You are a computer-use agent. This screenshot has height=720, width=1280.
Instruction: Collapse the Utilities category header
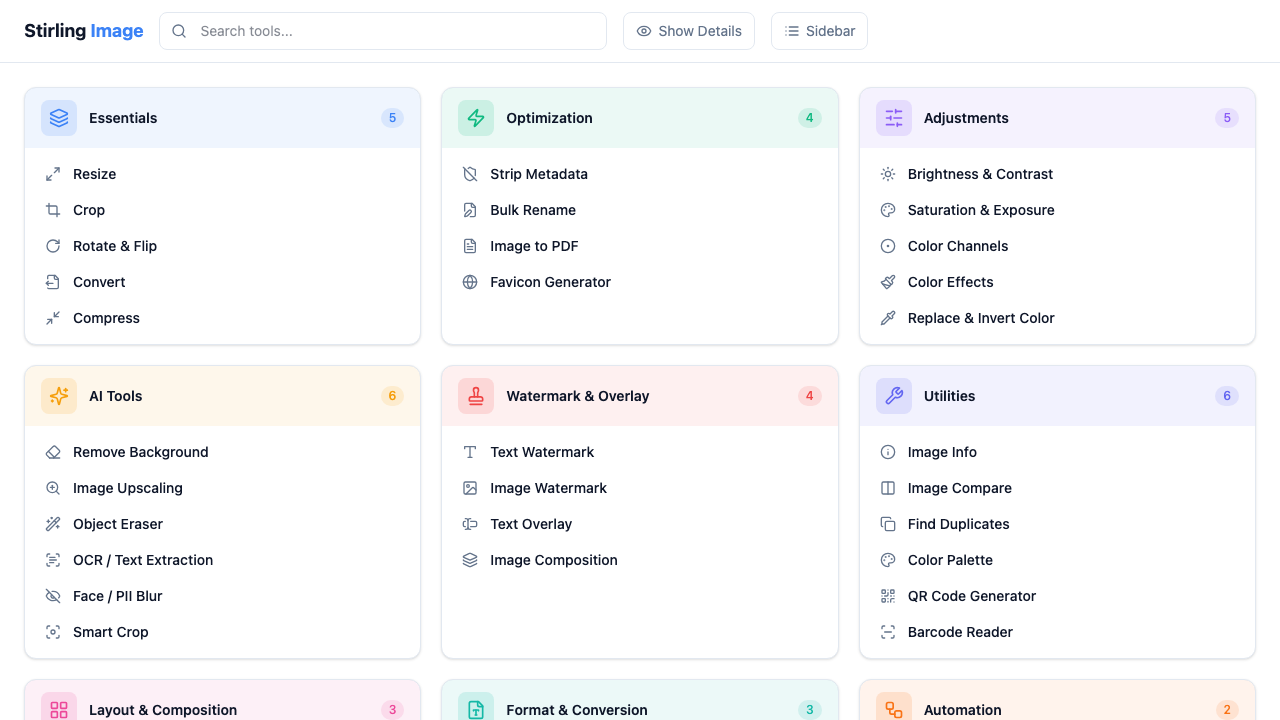(1057, 396)
